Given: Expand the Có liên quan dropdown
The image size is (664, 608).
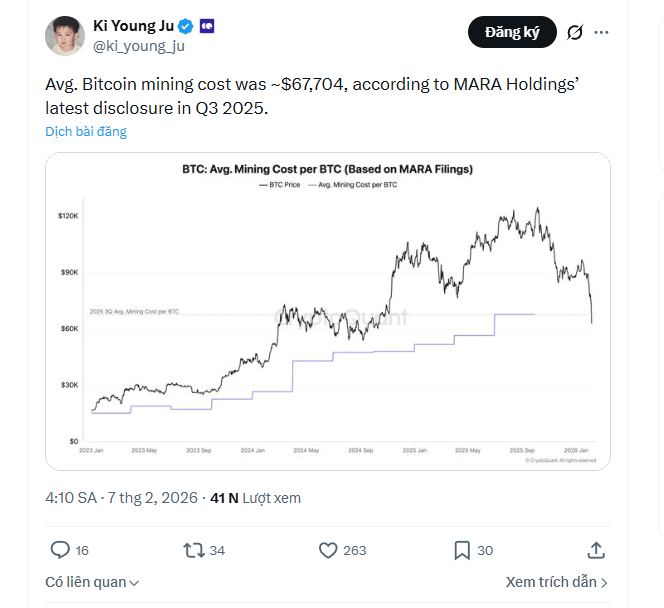Looking at the screenshot, I should coord(92,582).
